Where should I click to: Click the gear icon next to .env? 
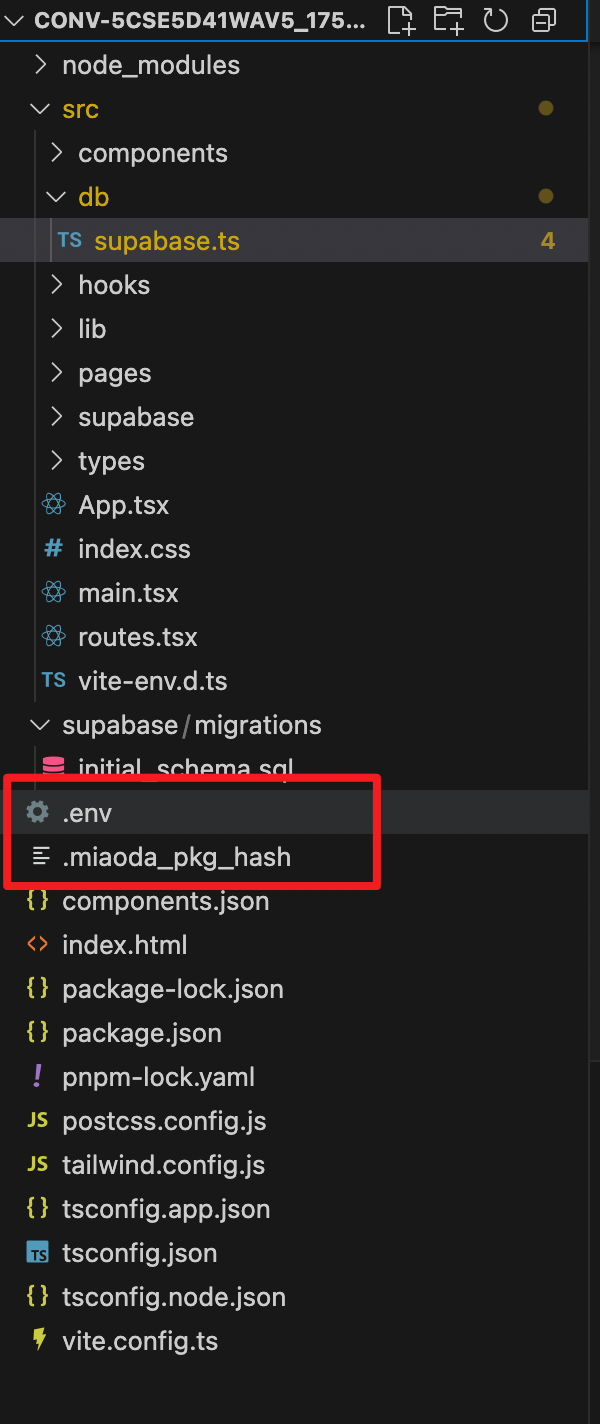37,813
